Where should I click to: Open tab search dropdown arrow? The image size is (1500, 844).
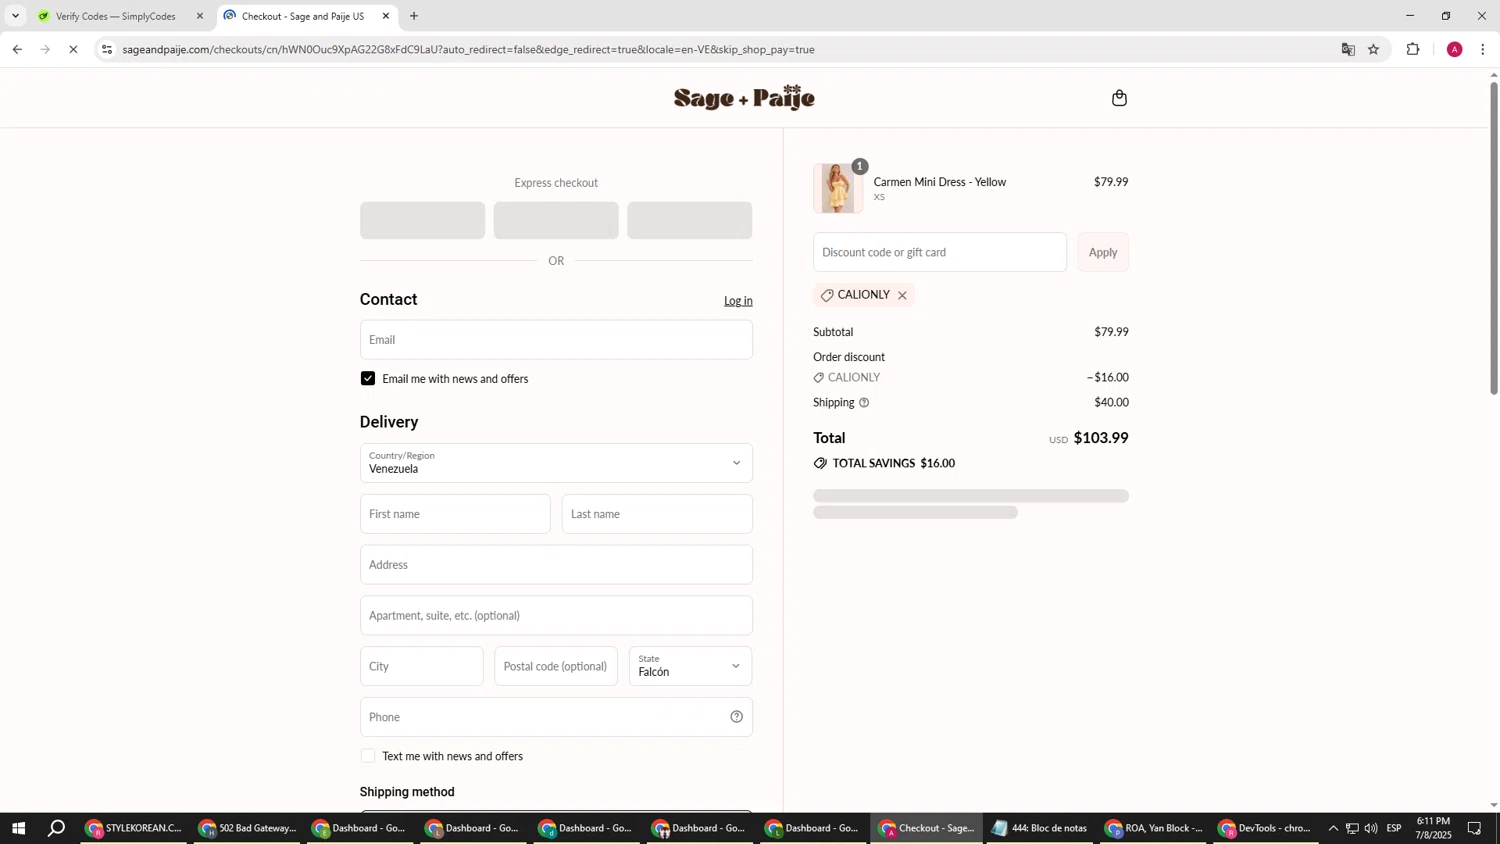[x=15, y=16]
